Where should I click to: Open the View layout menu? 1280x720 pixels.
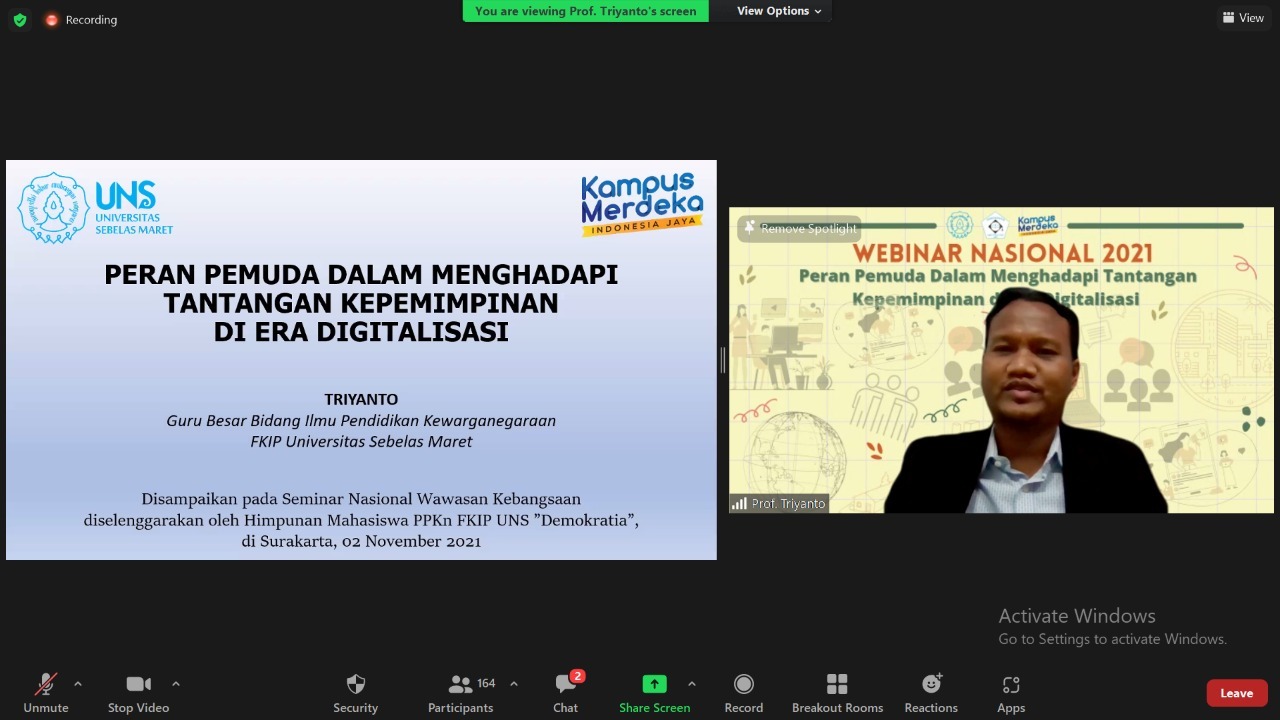point(1243,17)
